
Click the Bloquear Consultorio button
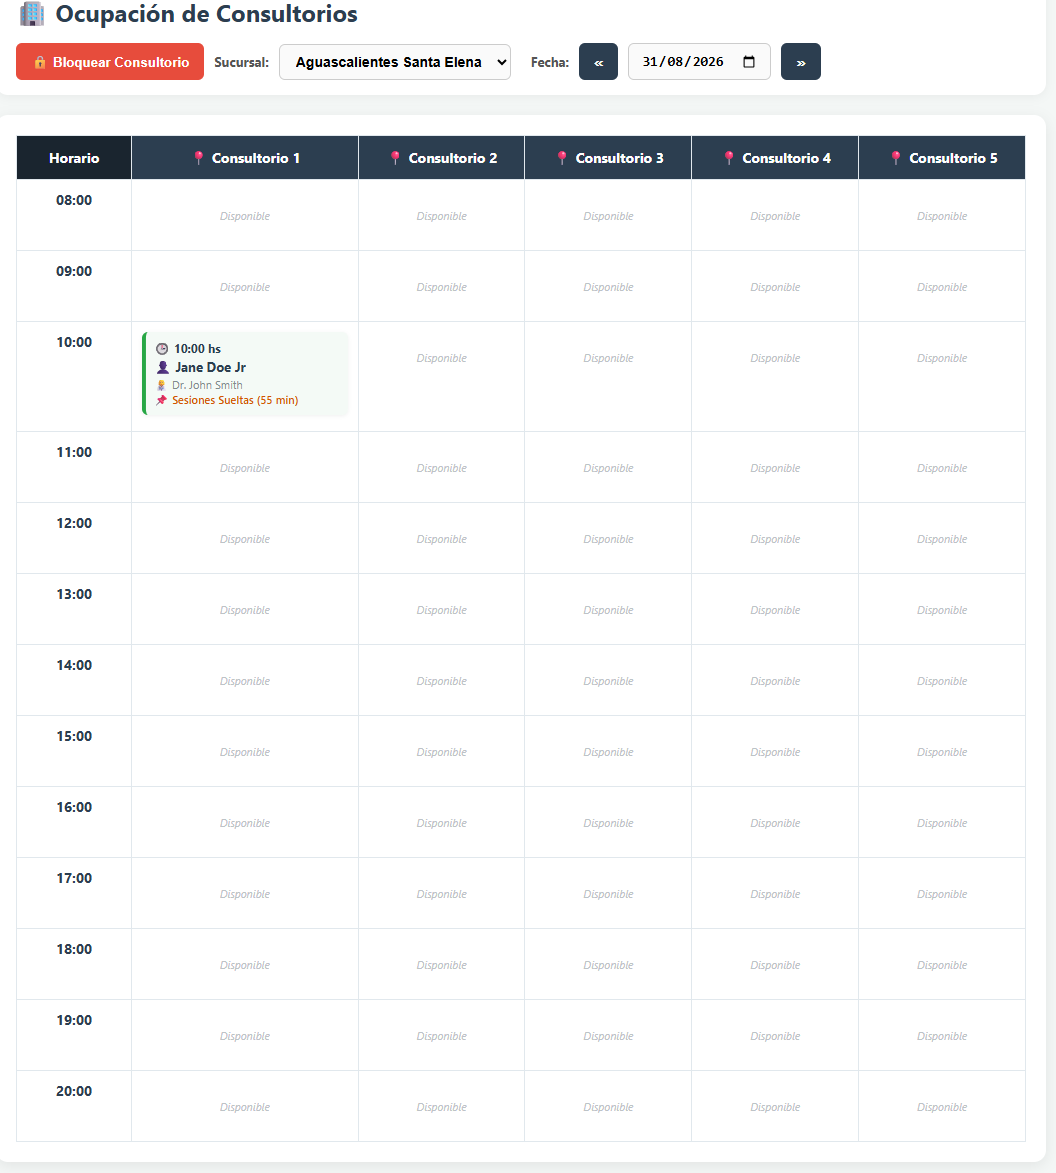coord(110,62)
